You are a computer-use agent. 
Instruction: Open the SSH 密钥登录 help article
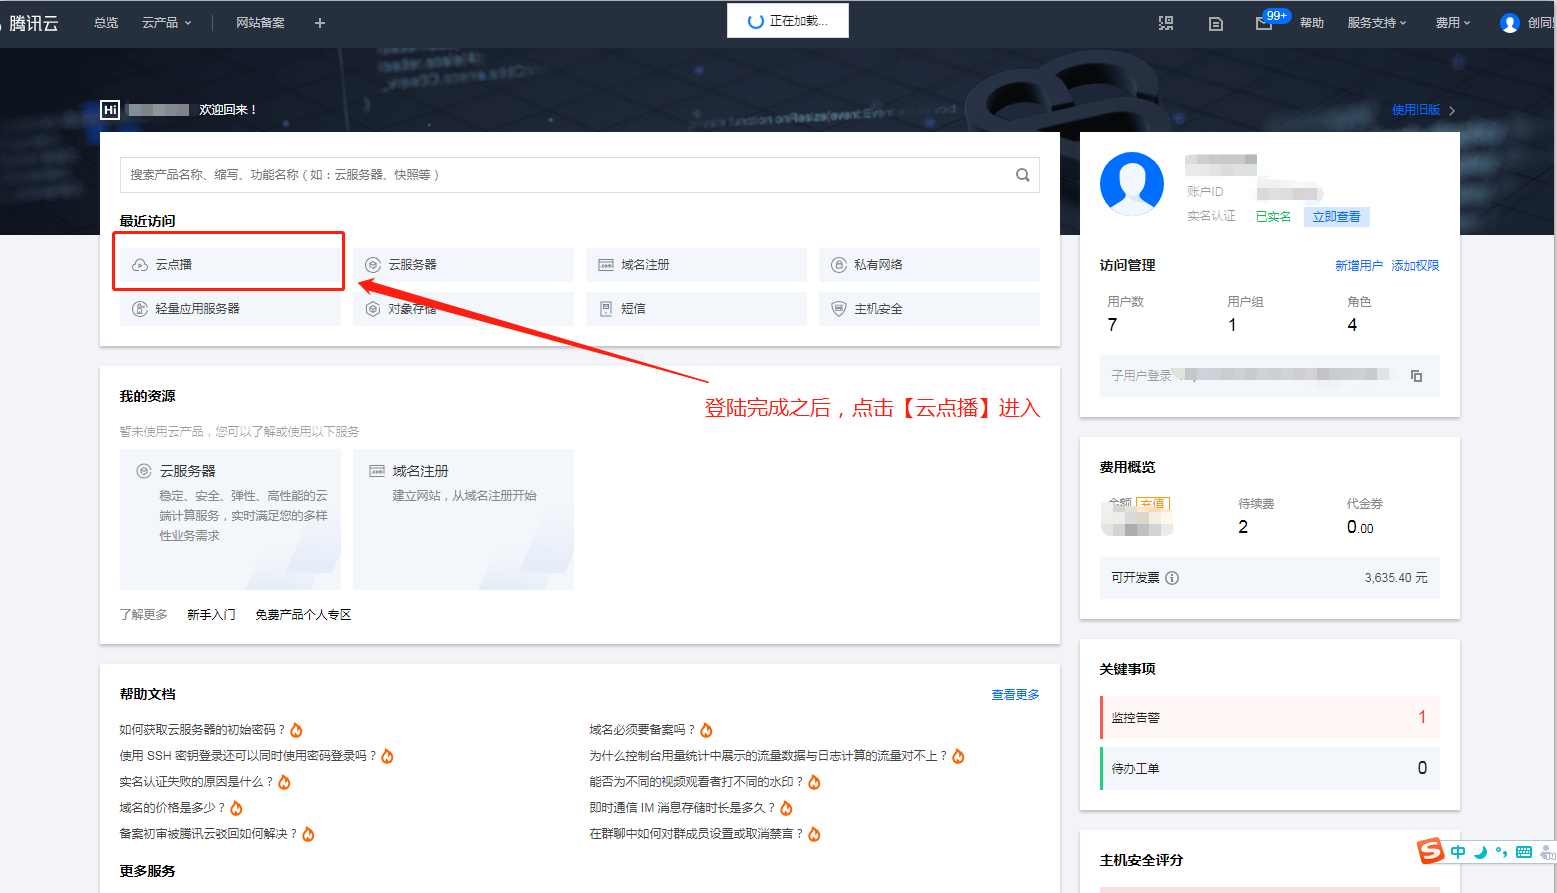click(x=248, y=756)
